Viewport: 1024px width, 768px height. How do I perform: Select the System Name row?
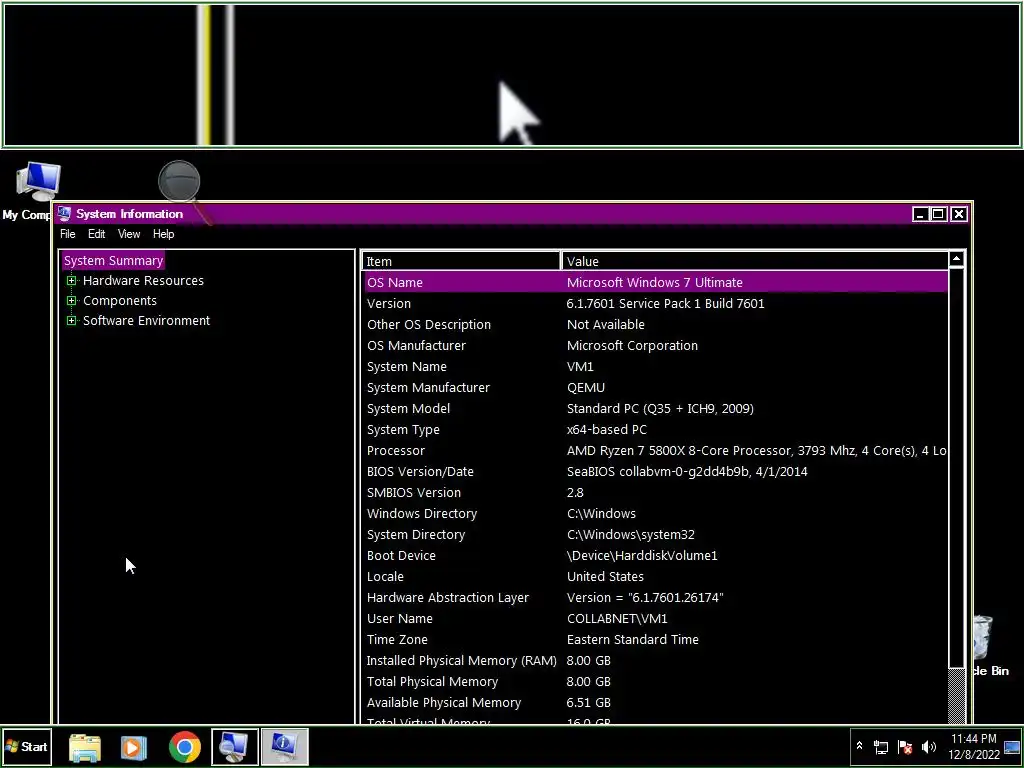[x=656, y=366]
